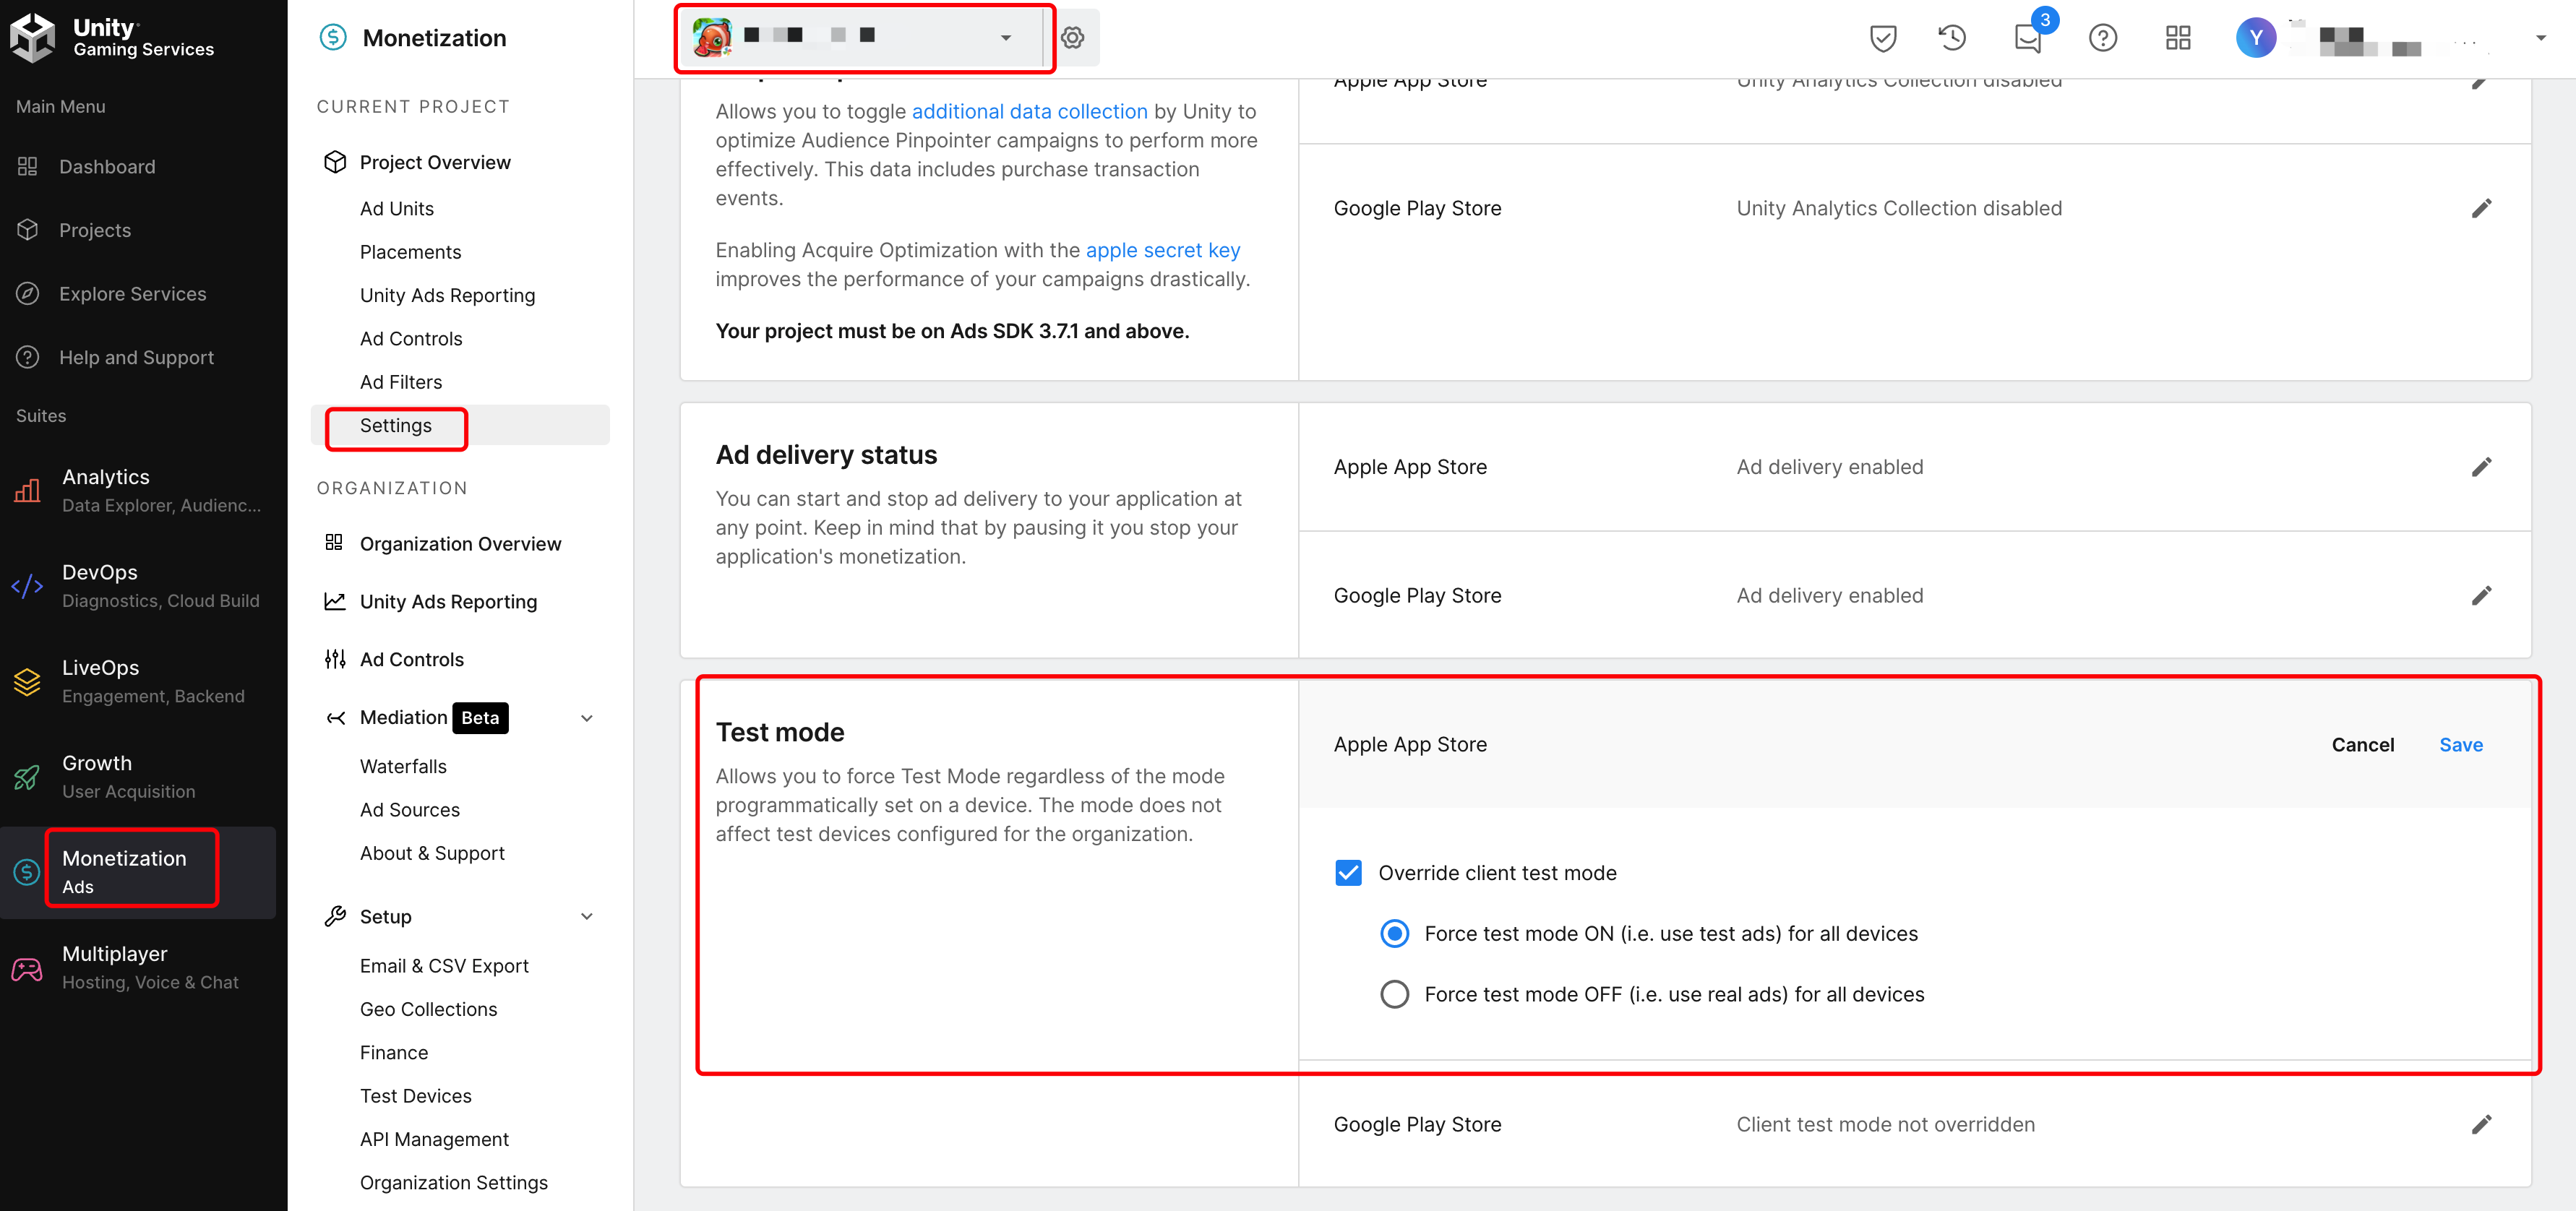The image size is (2576, 1211).
Task: Open the Analytics suite
Action: click(x=138, y=490)
